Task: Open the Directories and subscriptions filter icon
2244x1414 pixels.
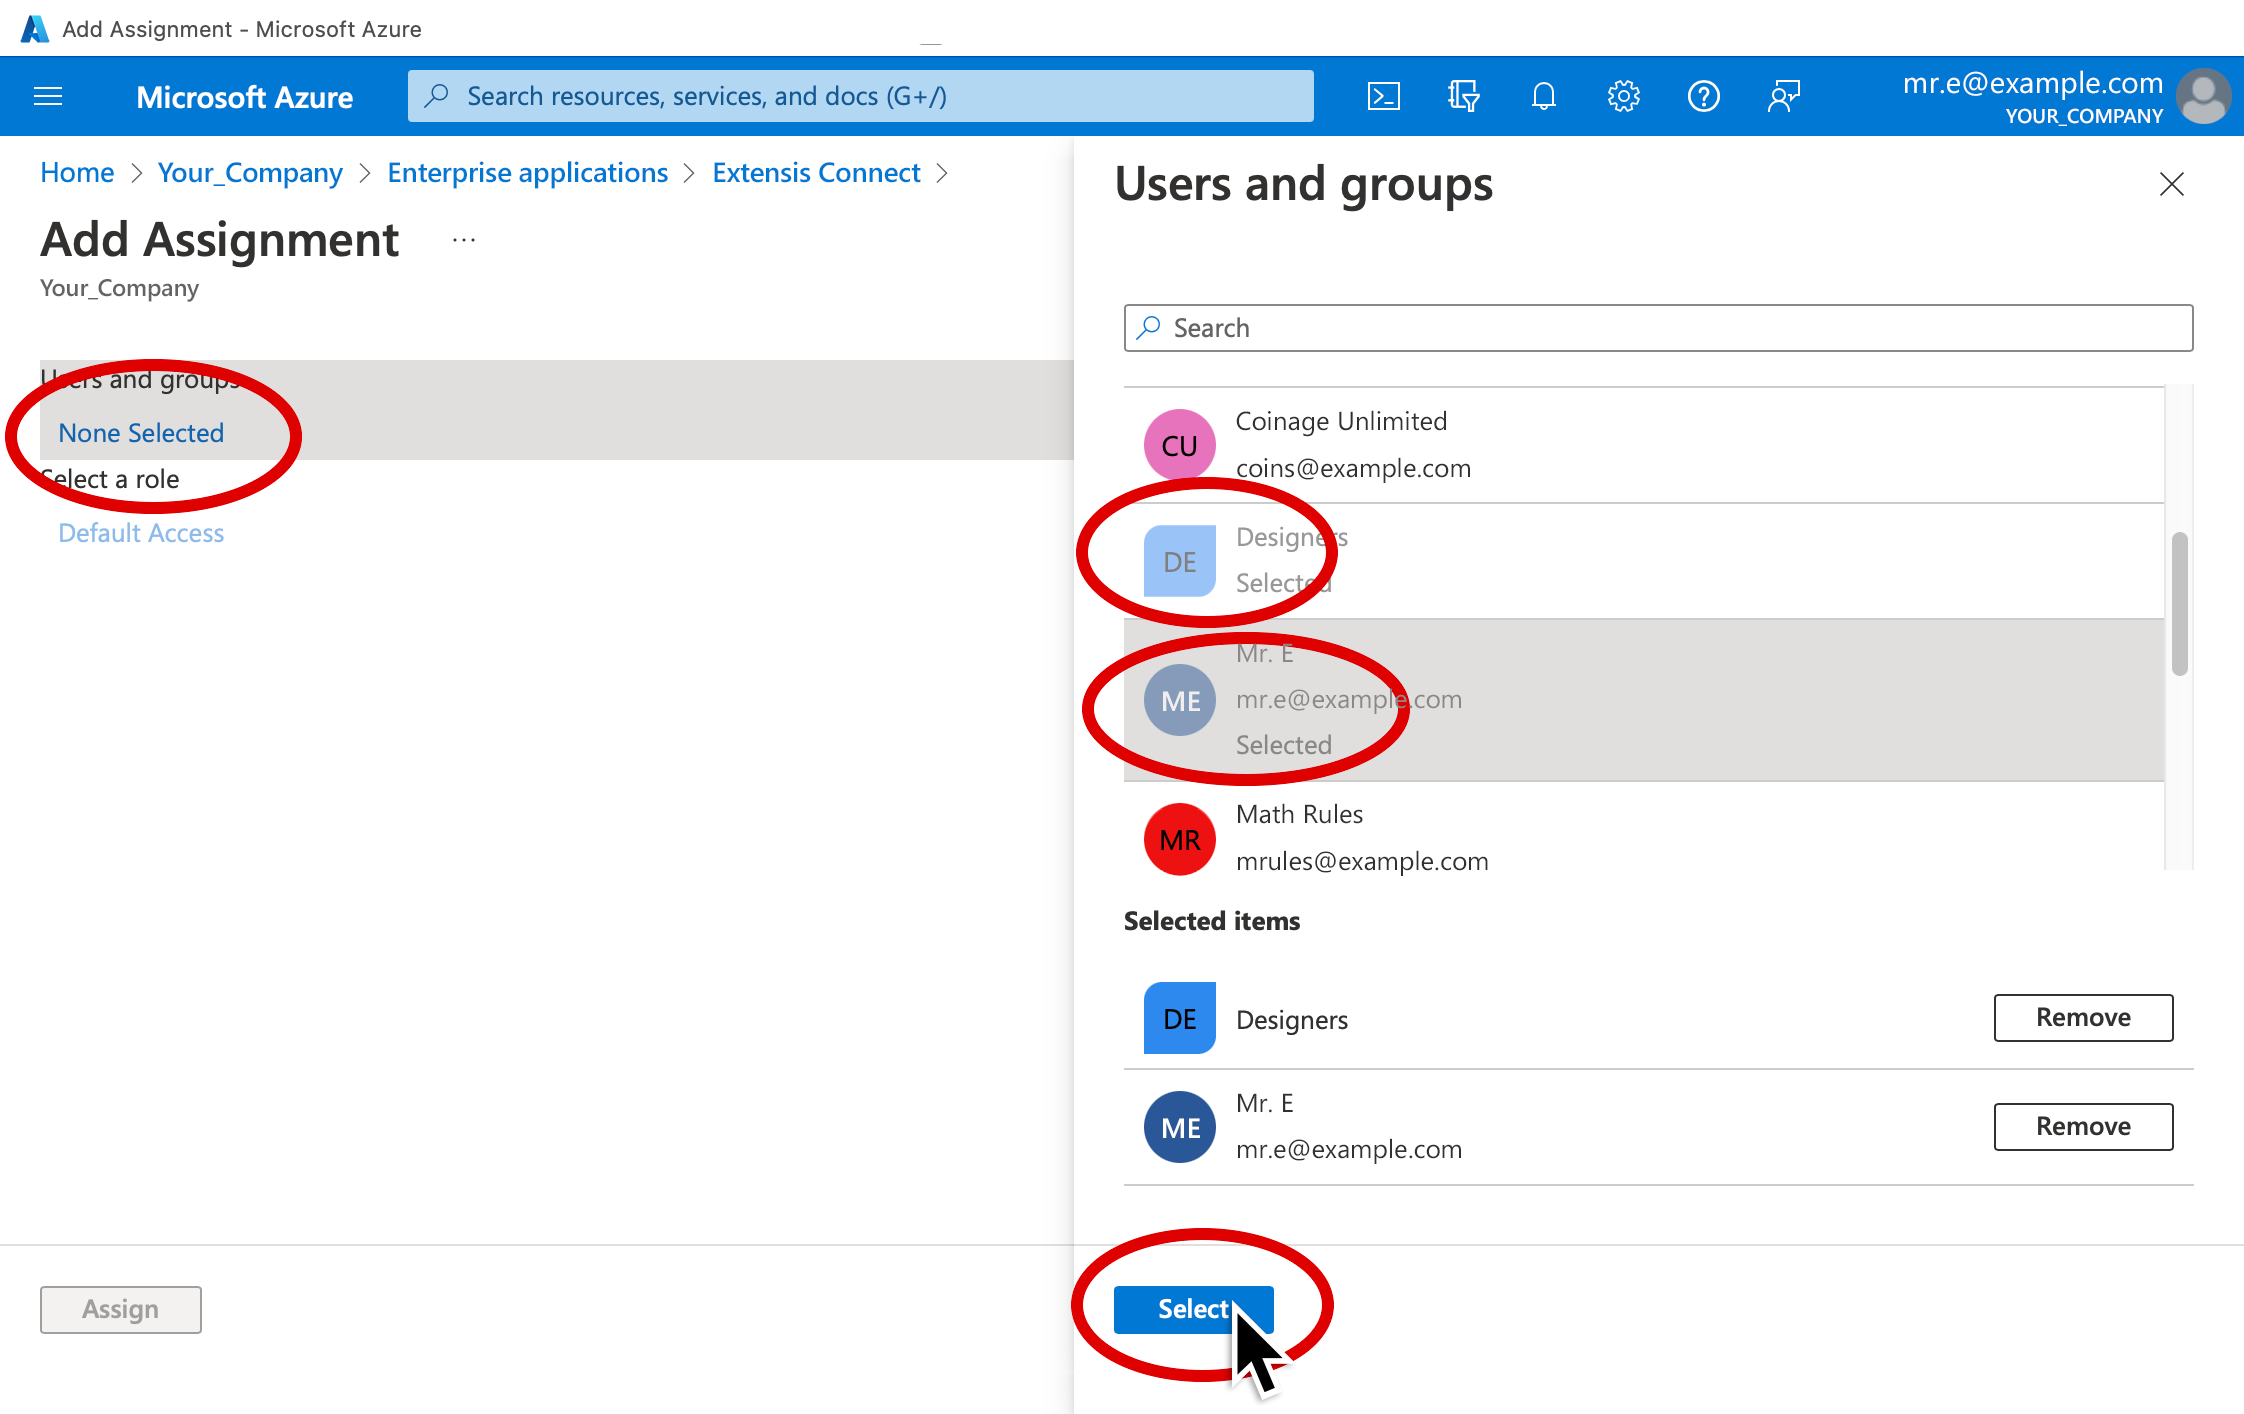Action: pyautogui.click(x=1463, y=96)
